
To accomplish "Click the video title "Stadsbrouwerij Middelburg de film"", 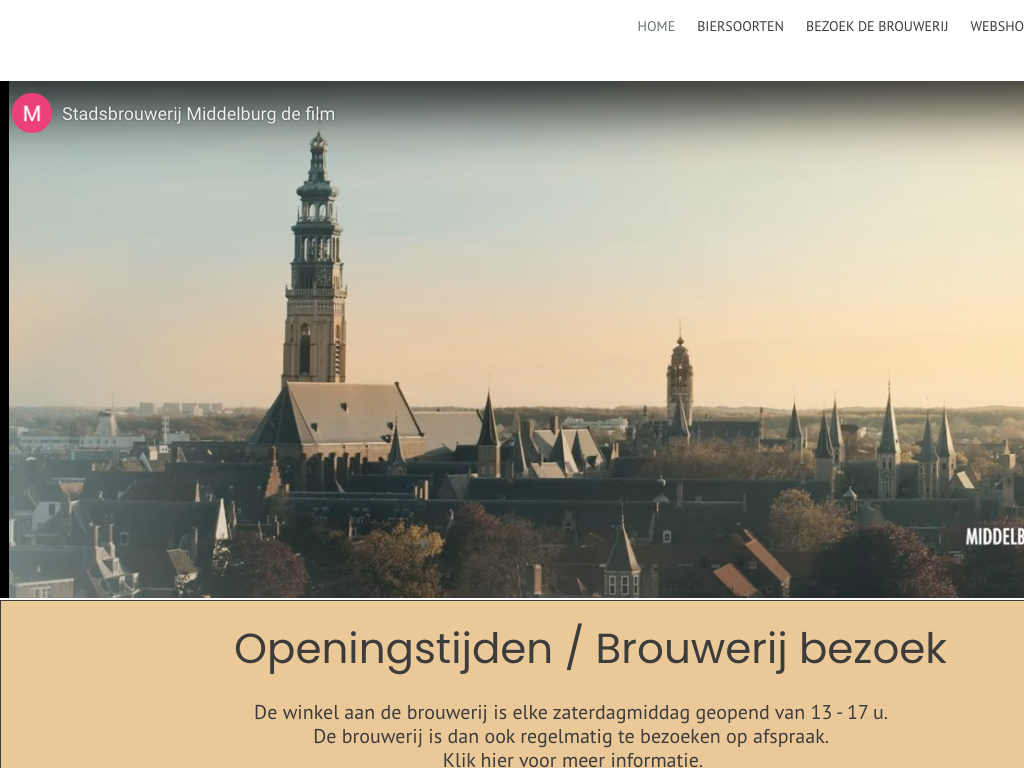I will pos(198,114).
